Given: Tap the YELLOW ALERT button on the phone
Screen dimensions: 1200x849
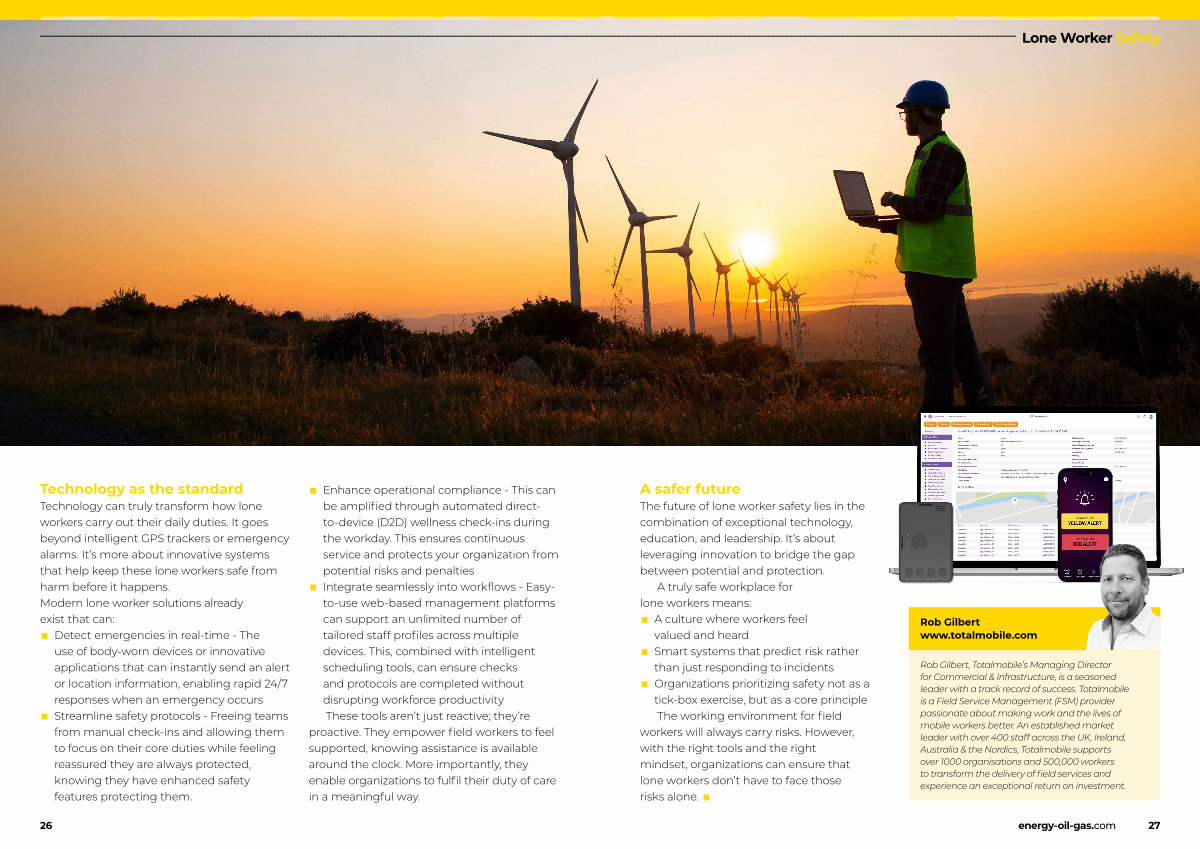Looking at the screenshot, I should [1085, 521].
